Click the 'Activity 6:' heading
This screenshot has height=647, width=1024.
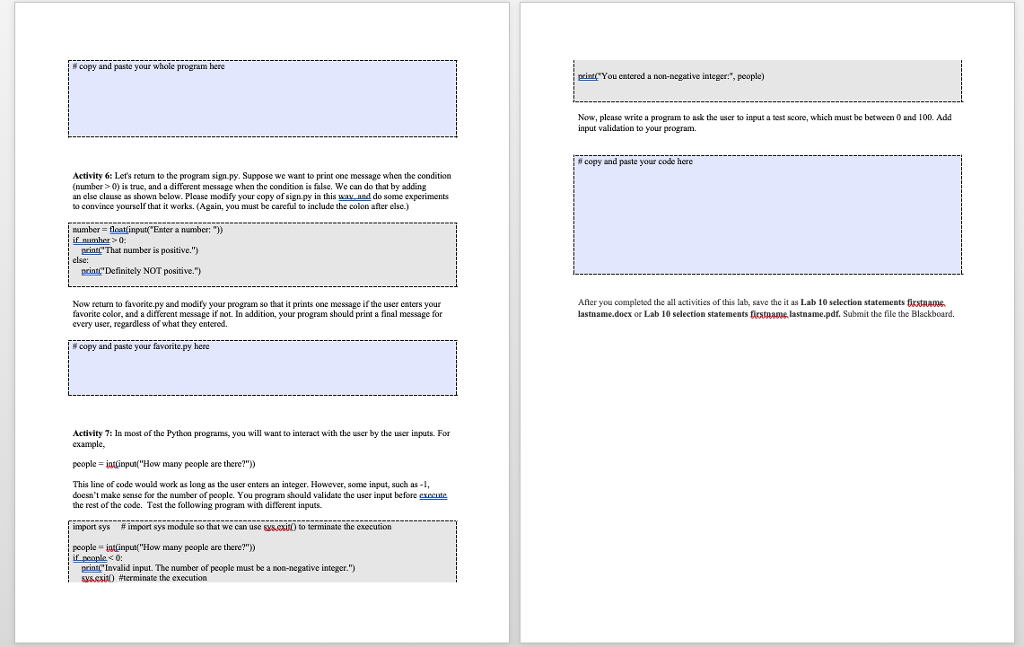pos(92,176)
